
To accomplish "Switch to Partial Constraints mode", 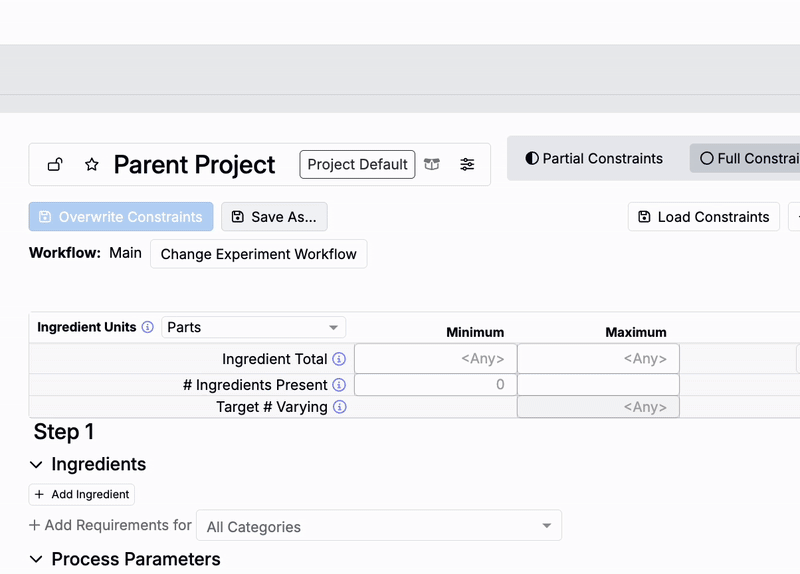I will coord(595,158).
